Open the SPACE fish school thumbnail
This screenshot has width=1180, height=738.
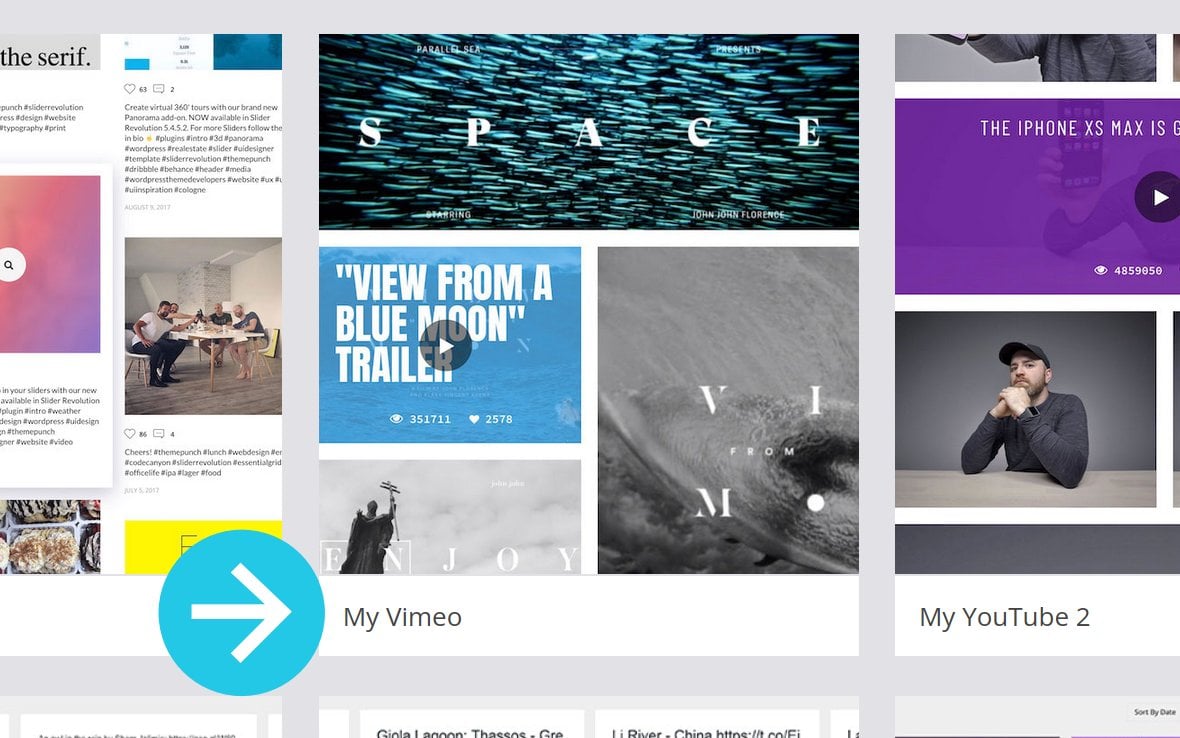click(588, 132)
